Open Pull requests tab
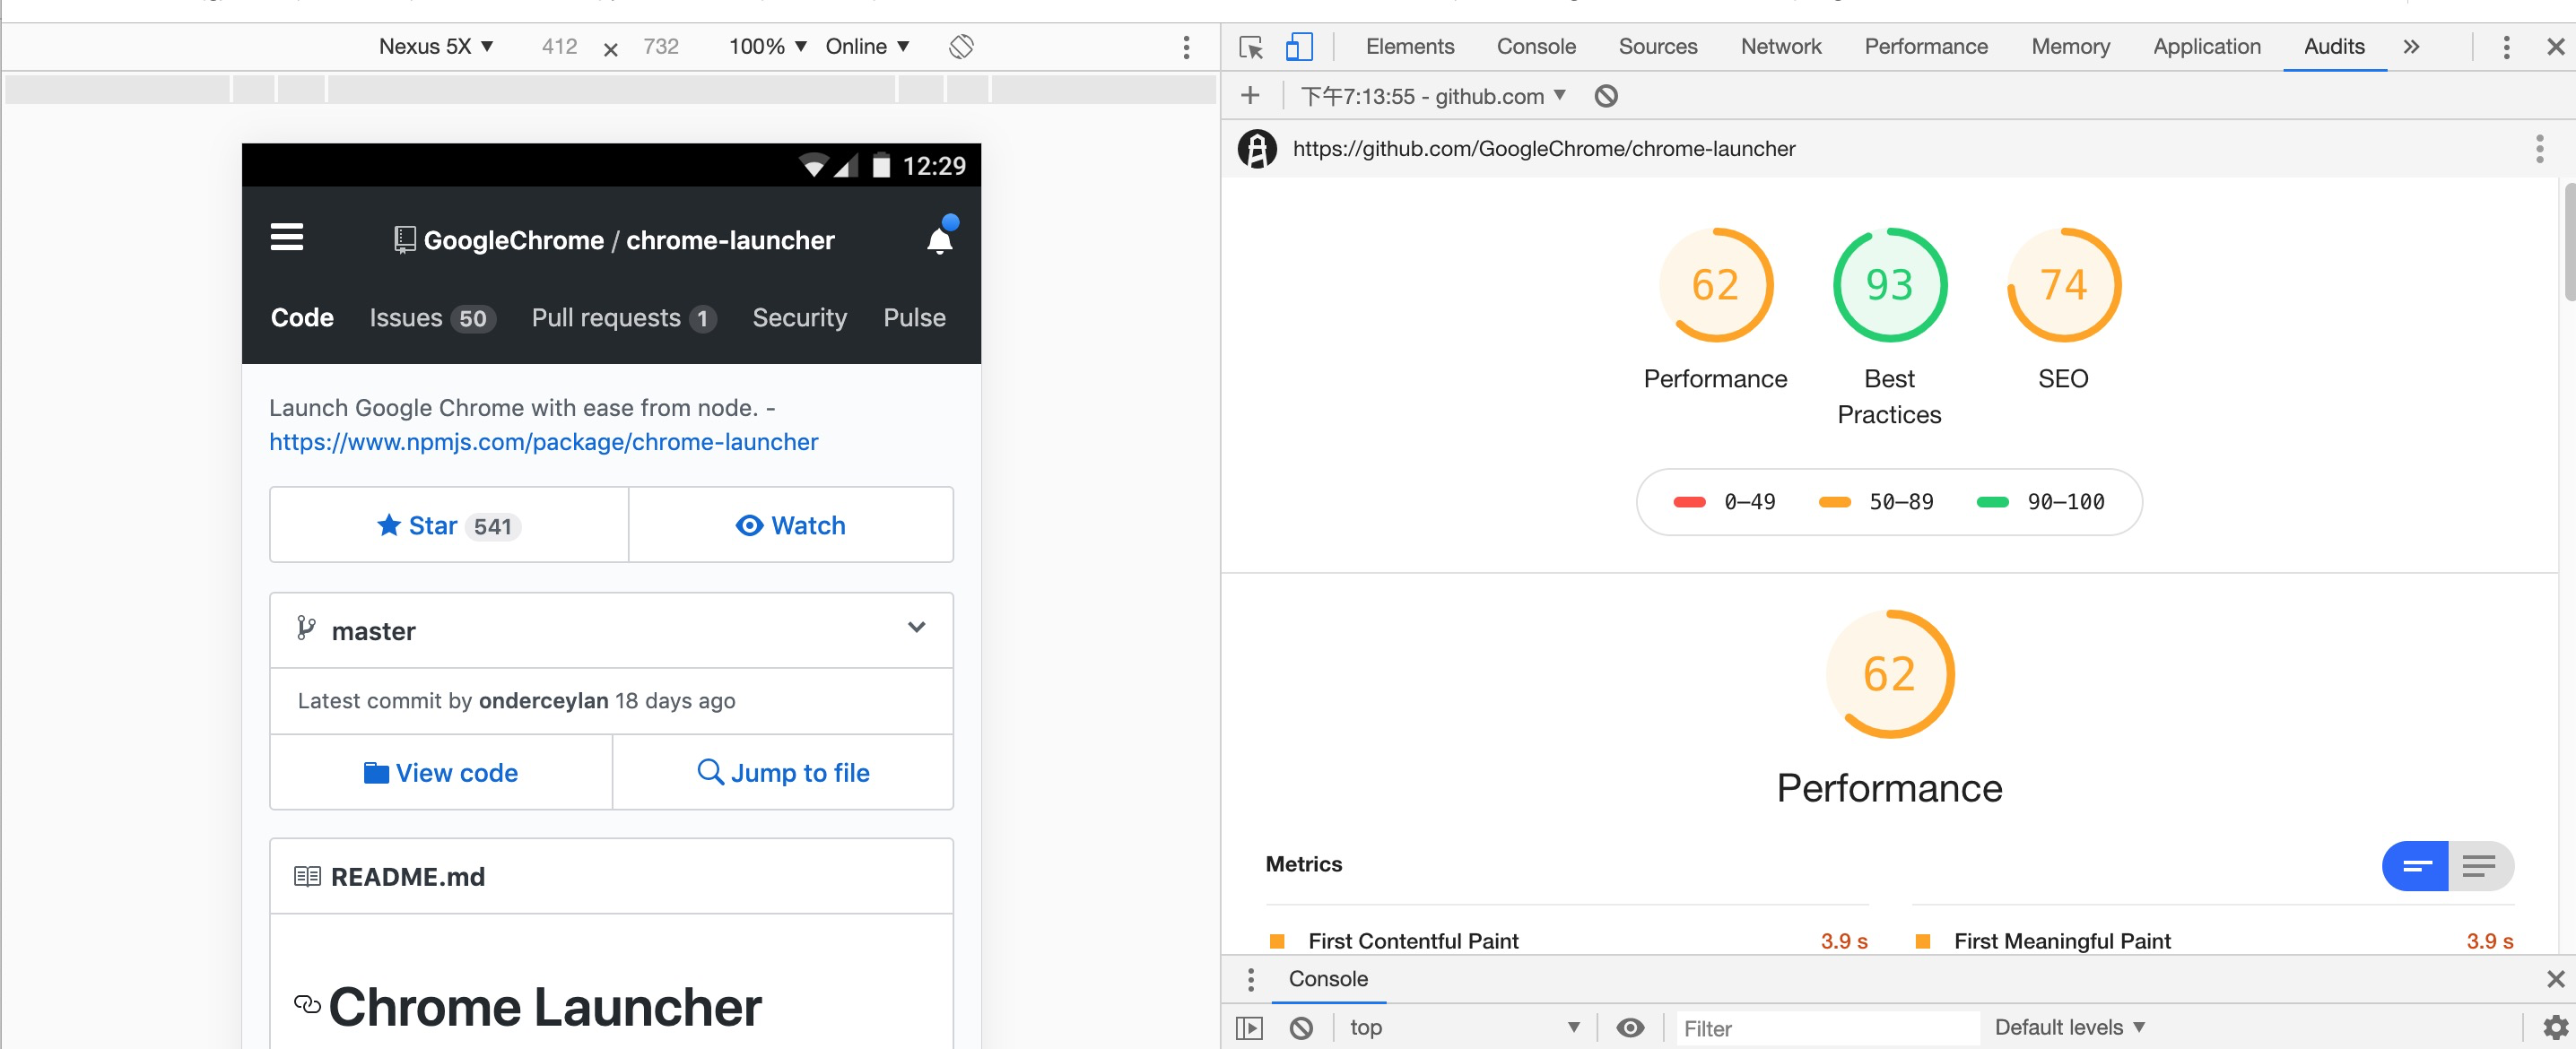The image size is (2576, 1049). coord(623,318)
